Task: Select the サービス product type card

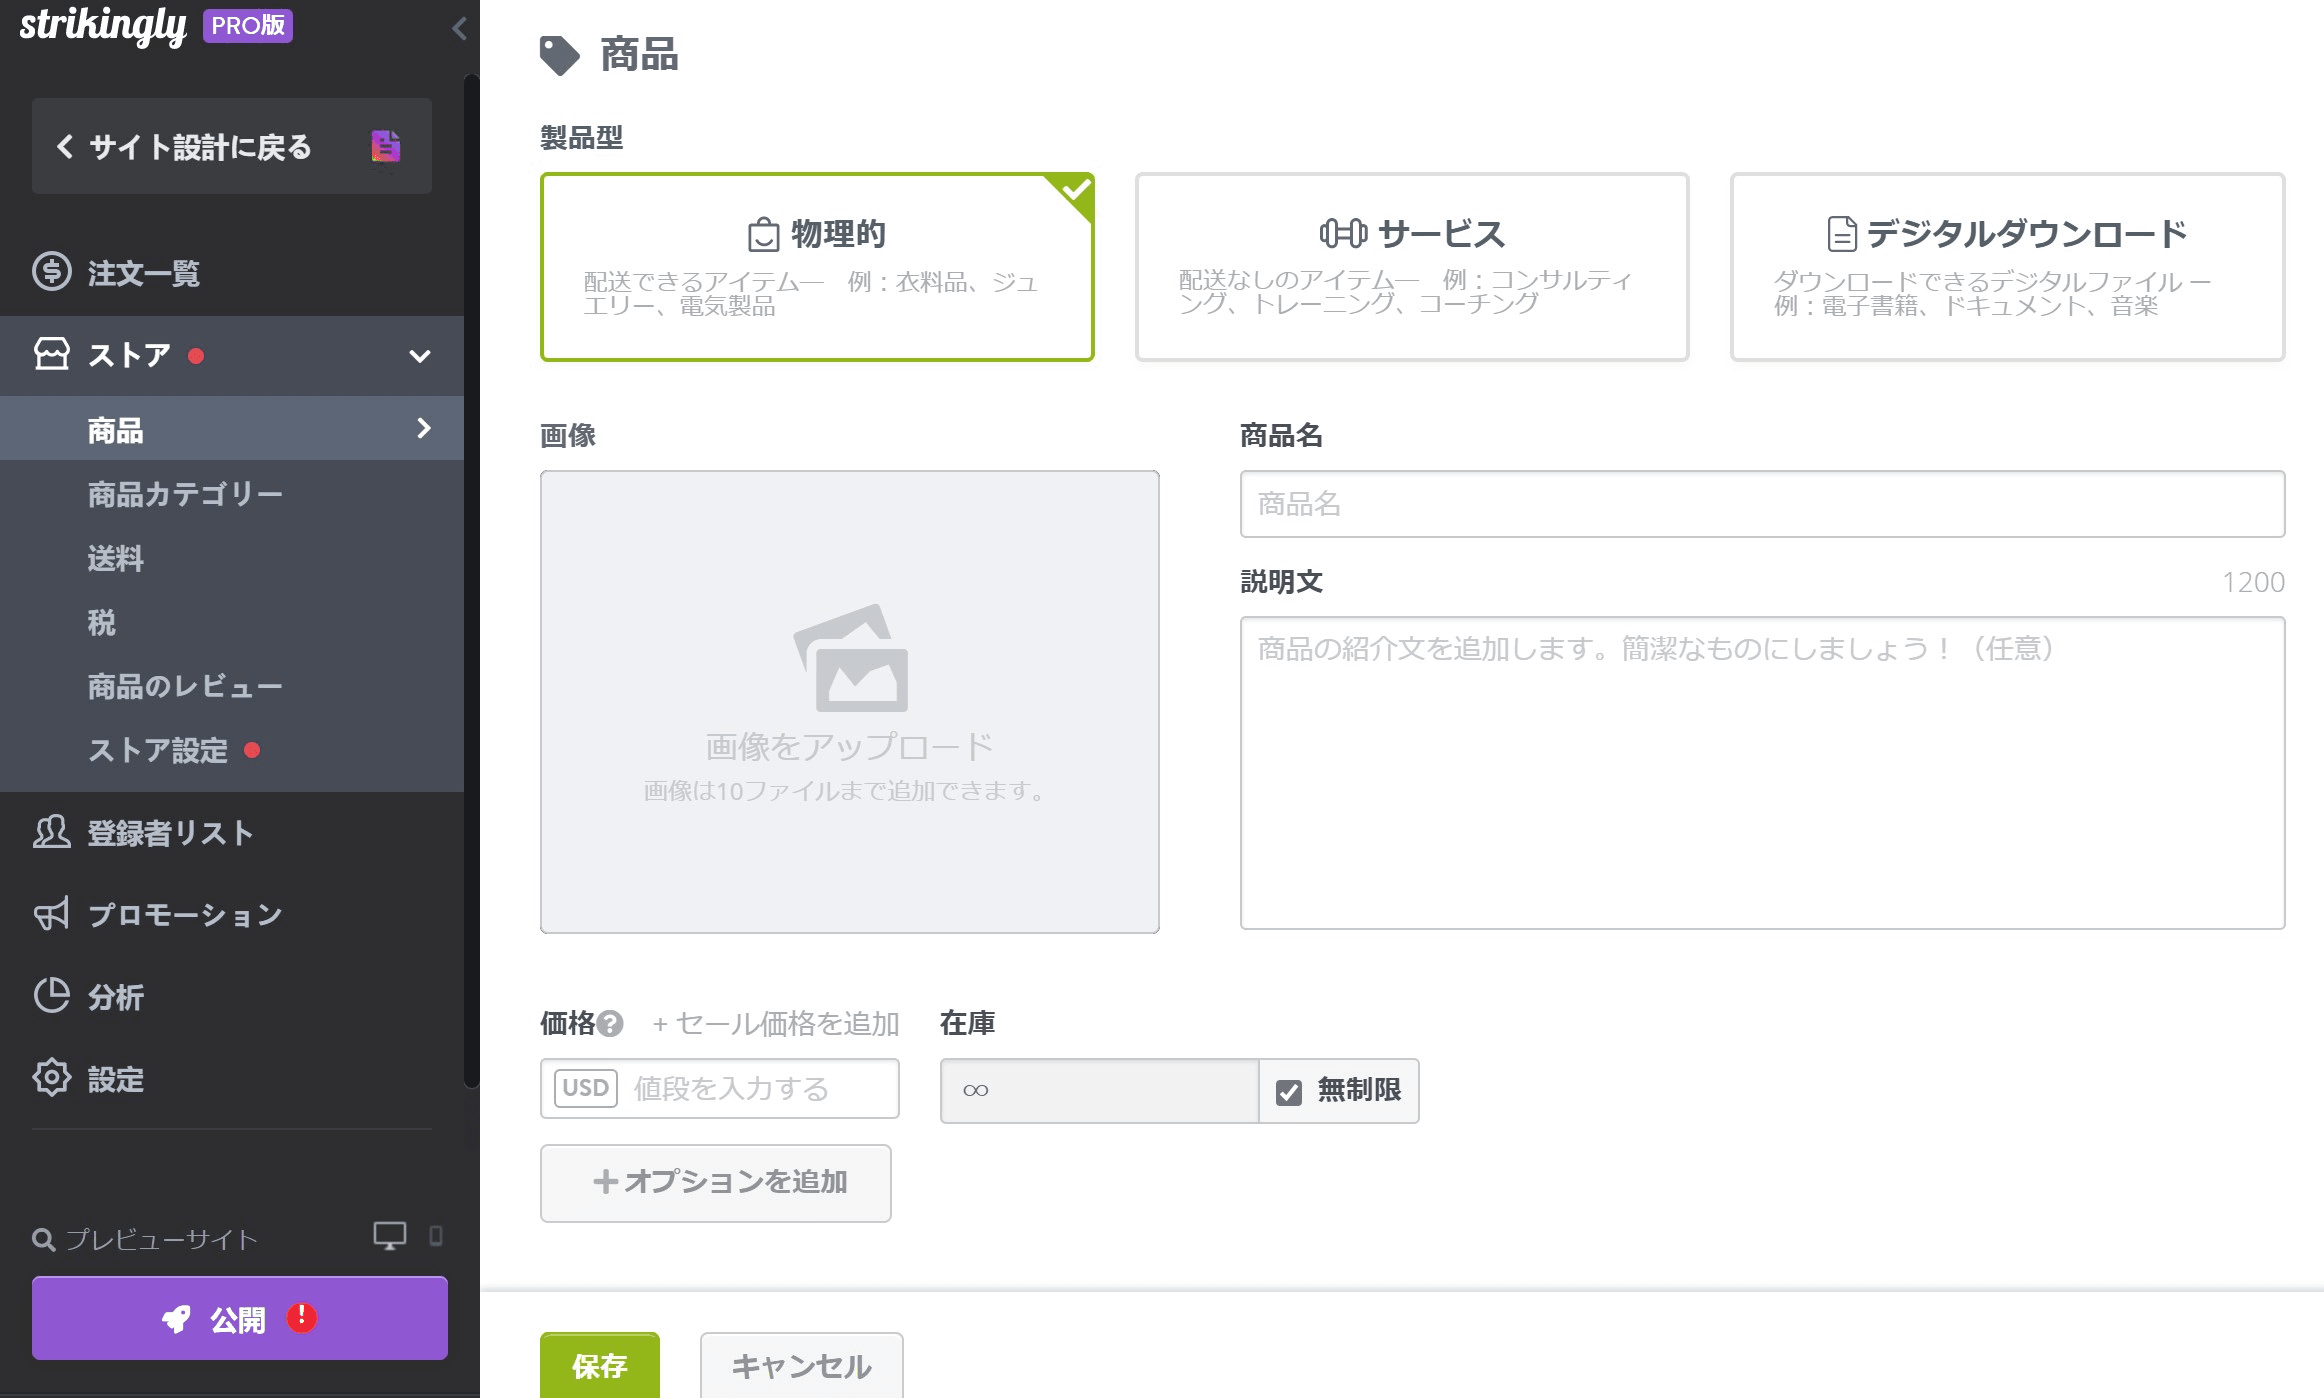Action: click(x=1410, y=268)
